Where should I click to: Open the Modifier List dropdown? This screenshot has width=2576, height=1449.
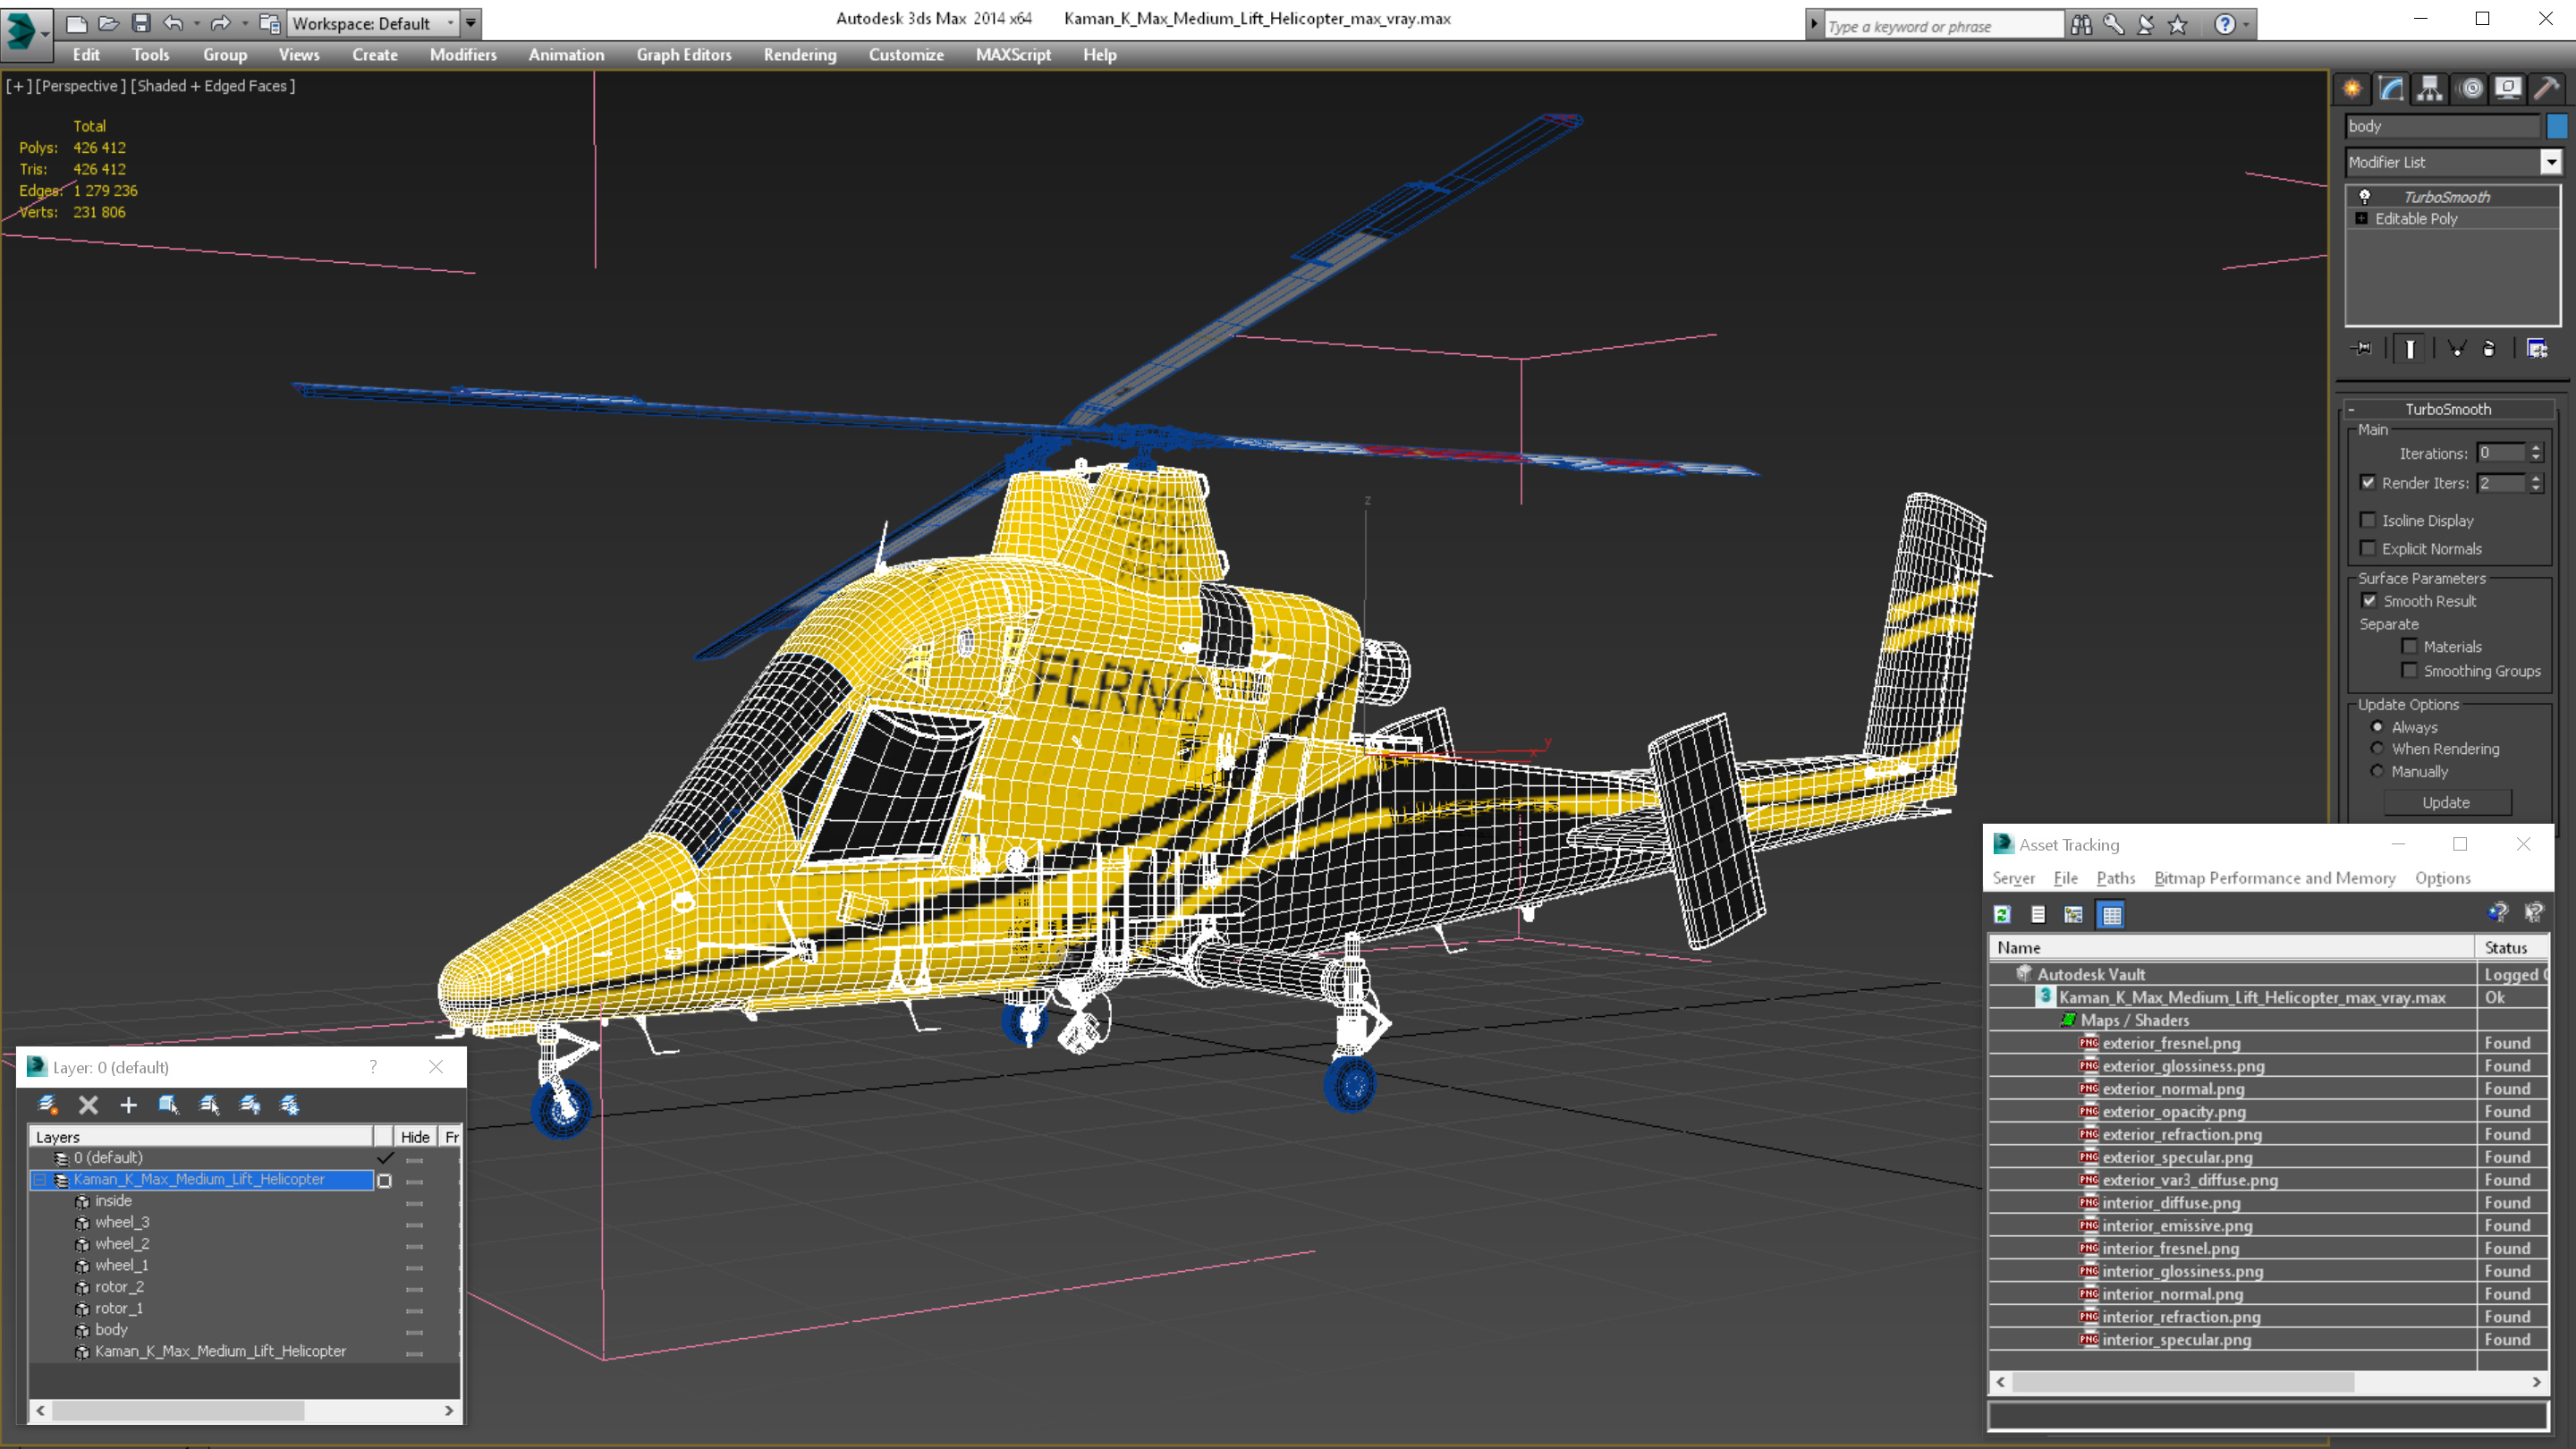pos(2551,162)
